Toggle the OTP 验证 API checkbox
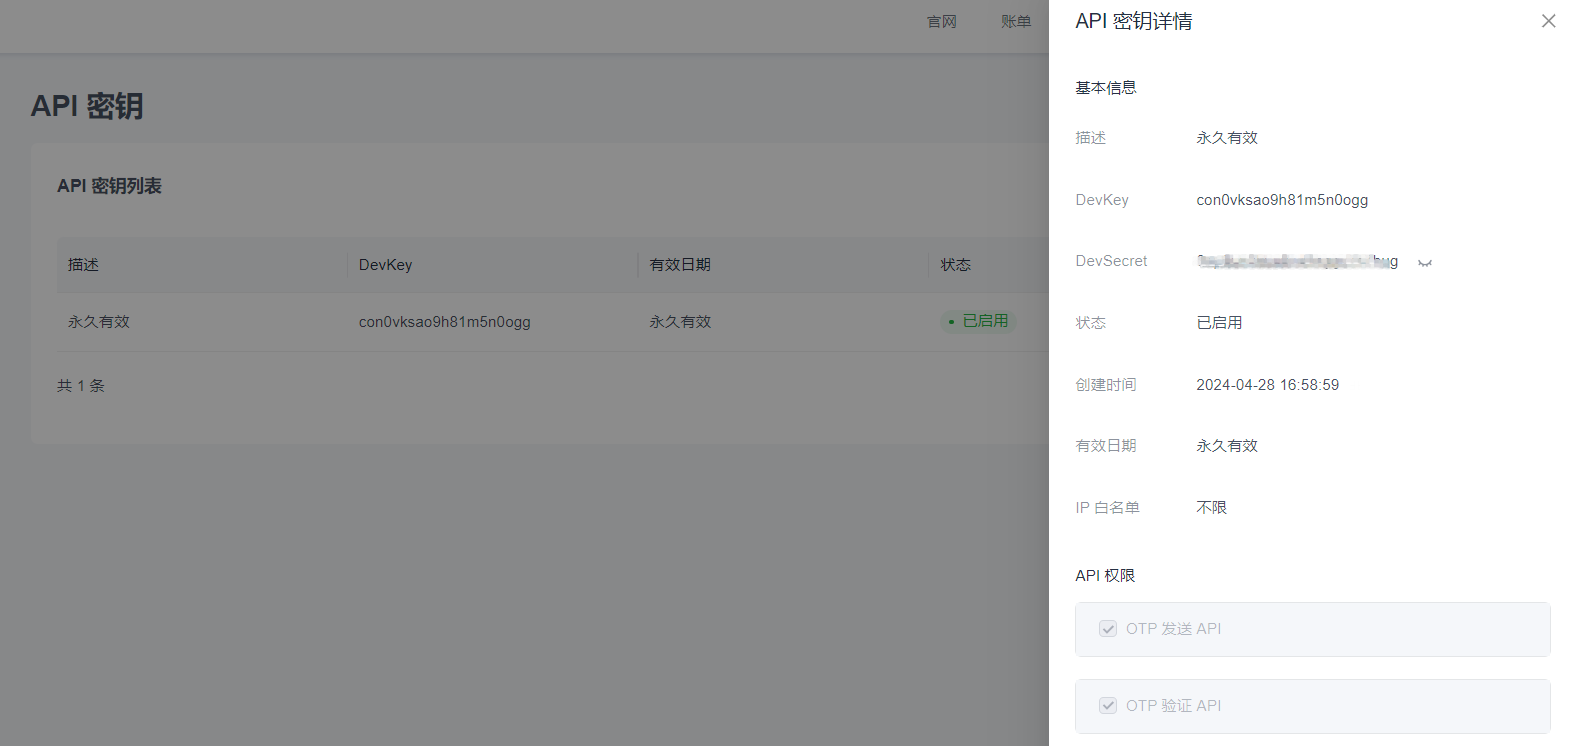 tap(1108, 706)
